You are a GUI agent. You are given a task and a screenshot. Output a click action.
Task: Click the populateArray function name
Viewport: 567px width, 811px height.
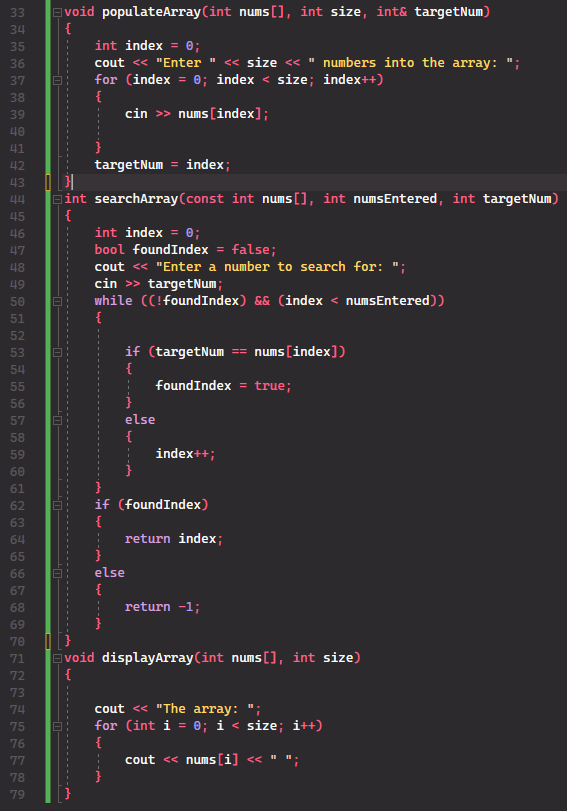coord(151,12)
